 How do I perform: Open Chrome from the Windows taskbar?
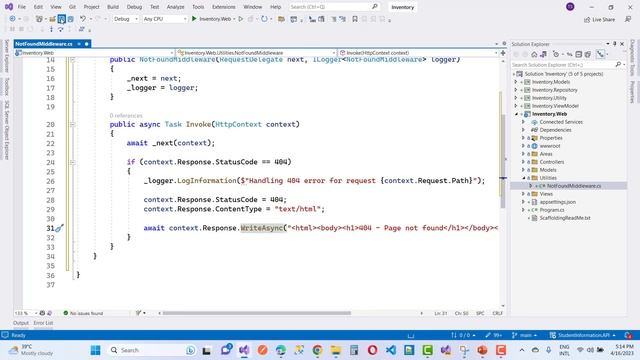pos(317,350)
